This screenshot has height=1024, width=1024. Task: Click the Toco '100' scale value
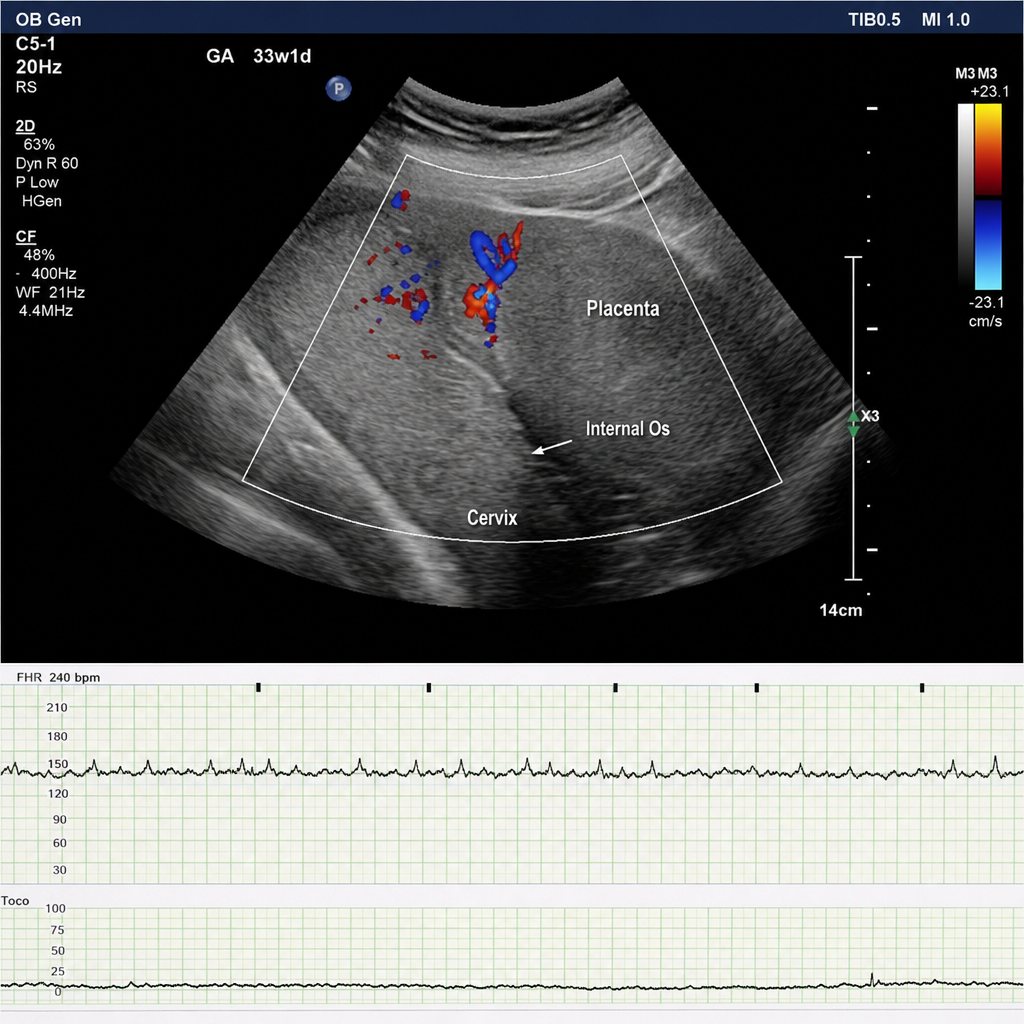(x=56, y=908)
